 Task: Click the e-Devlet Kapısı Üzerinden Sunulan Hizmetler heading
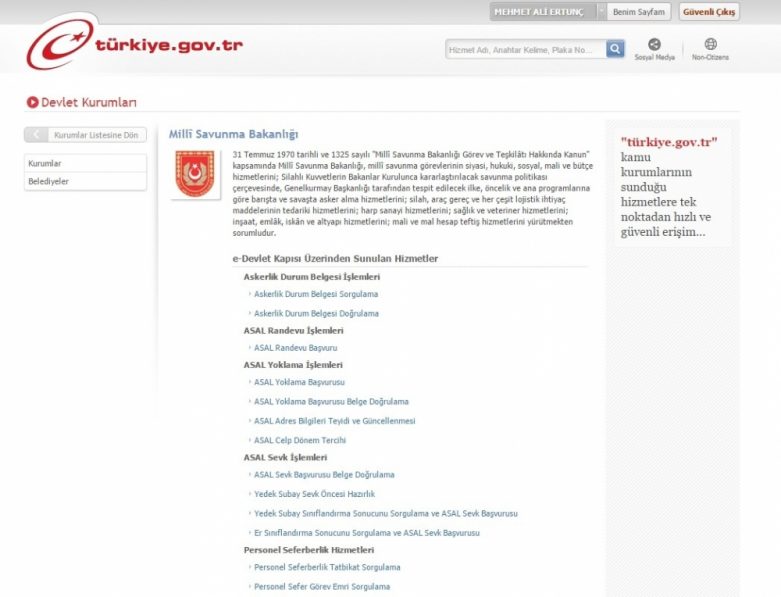pyautogui.click(x=335, y=258)
